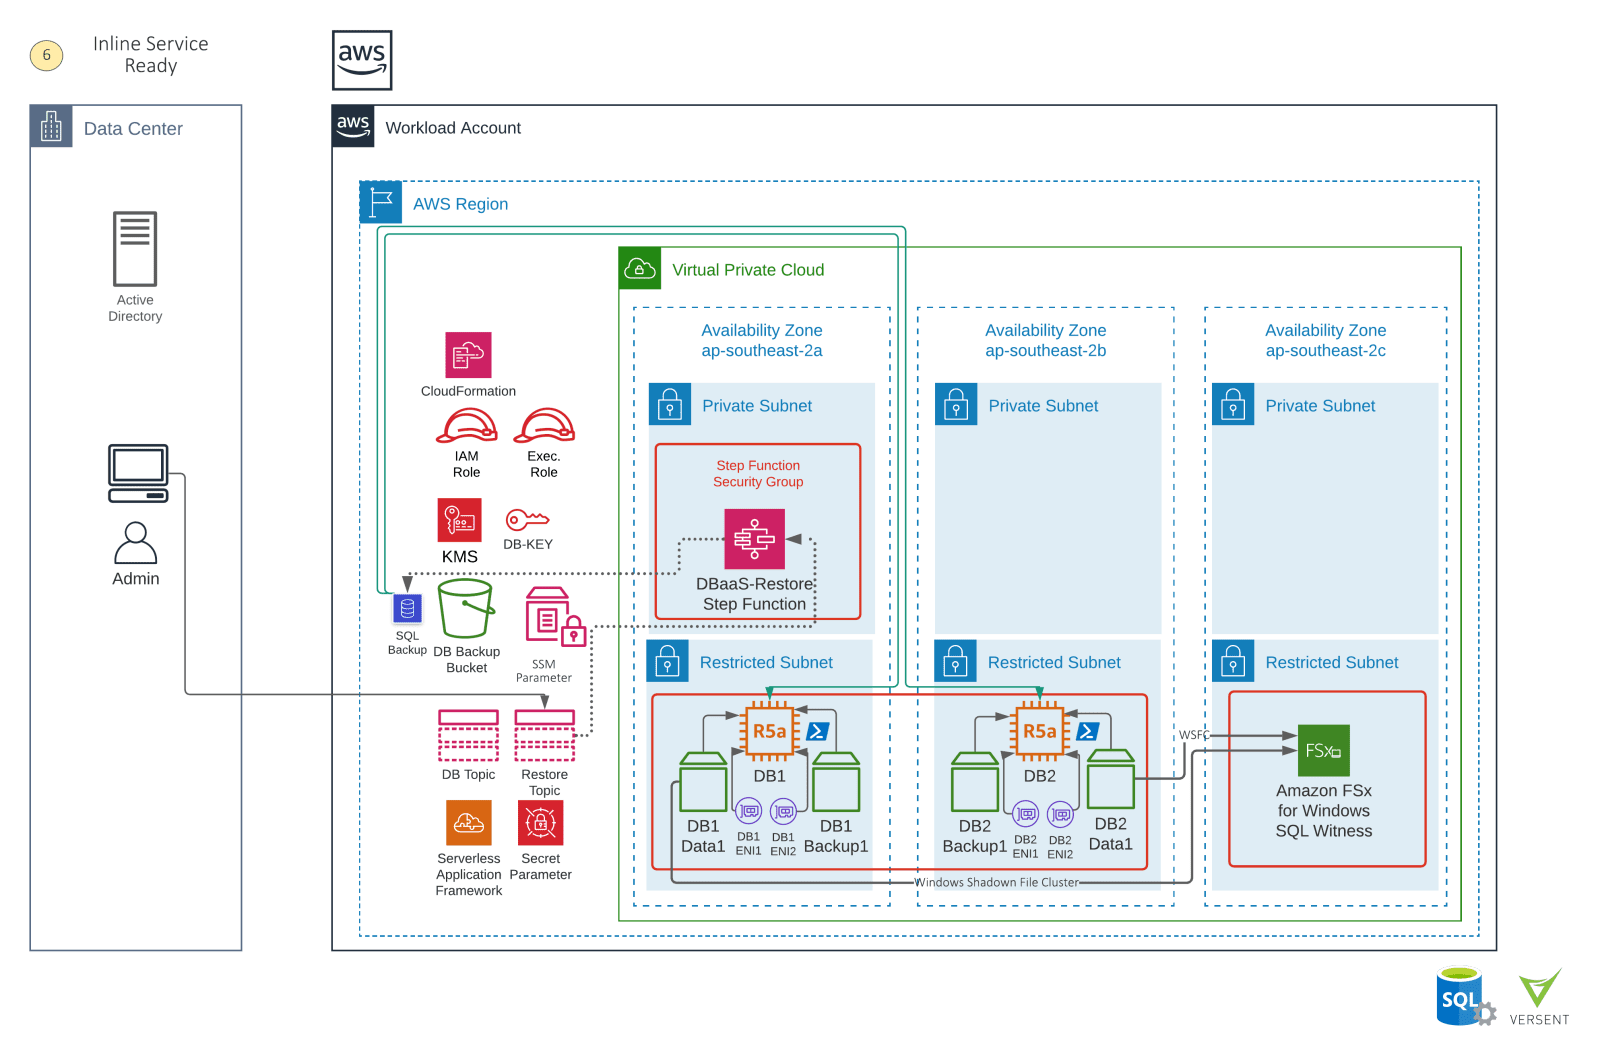Select the Amazon FSx for Windows icon
This screenshot has height=1056, width=1600.
1322,750
